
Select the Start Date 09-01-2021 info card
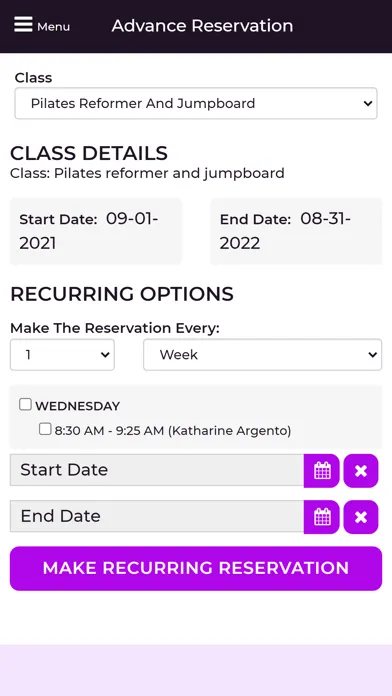[96, 231]
